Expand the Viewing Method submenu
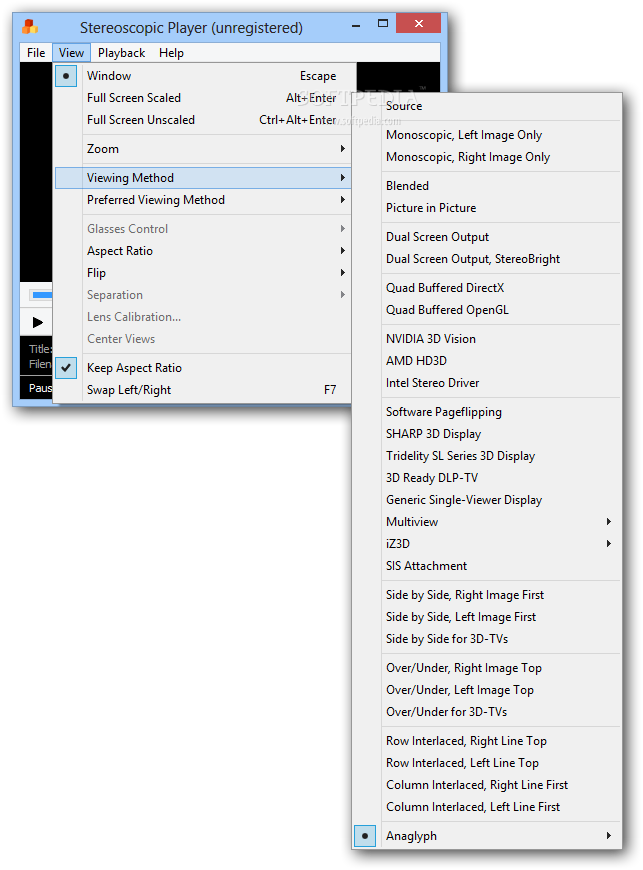 click(x=203, y=178)
